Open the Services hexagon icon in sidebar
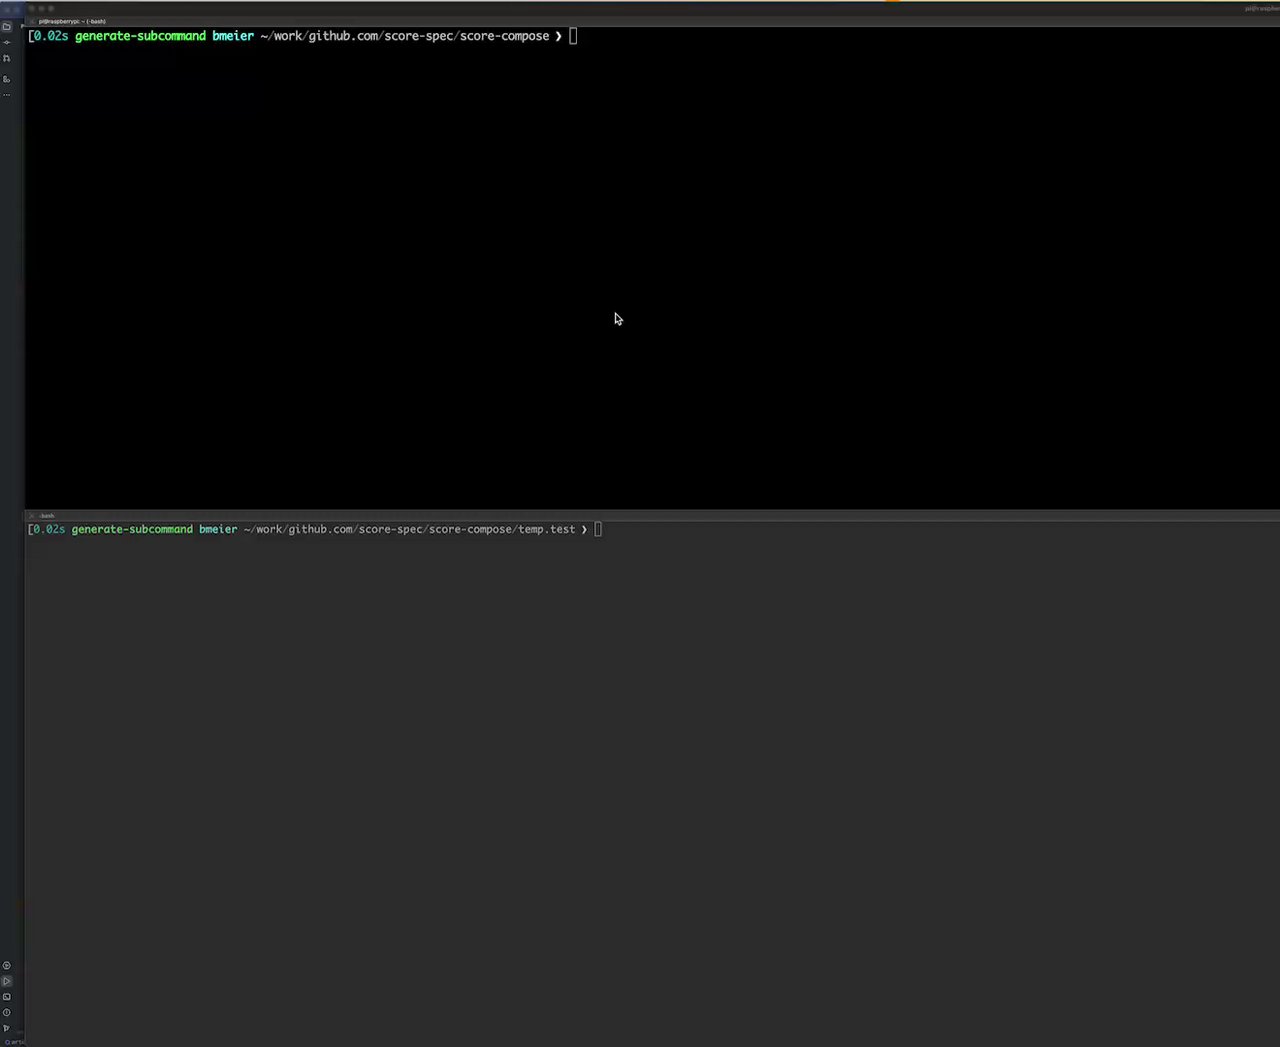Image resolution: width=1280 pixels, height=1047 pixels. click(x=7, y=966)
